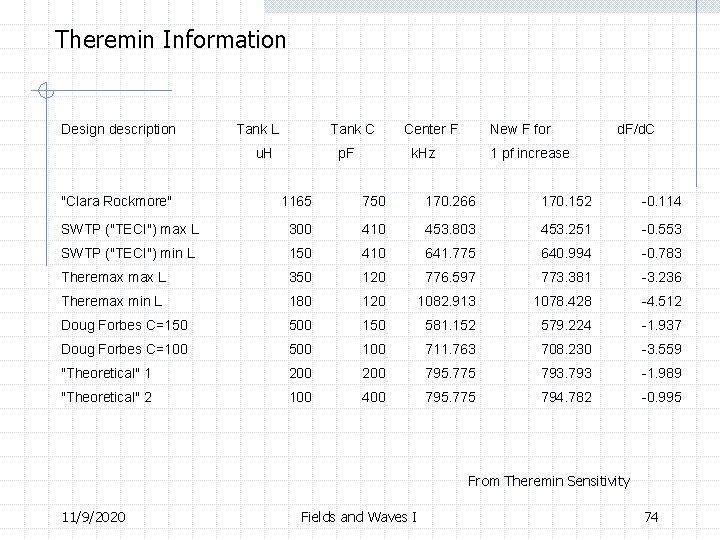Click new frequency 170.152
This screenshot has height=540, width=720.
(567, 201)
